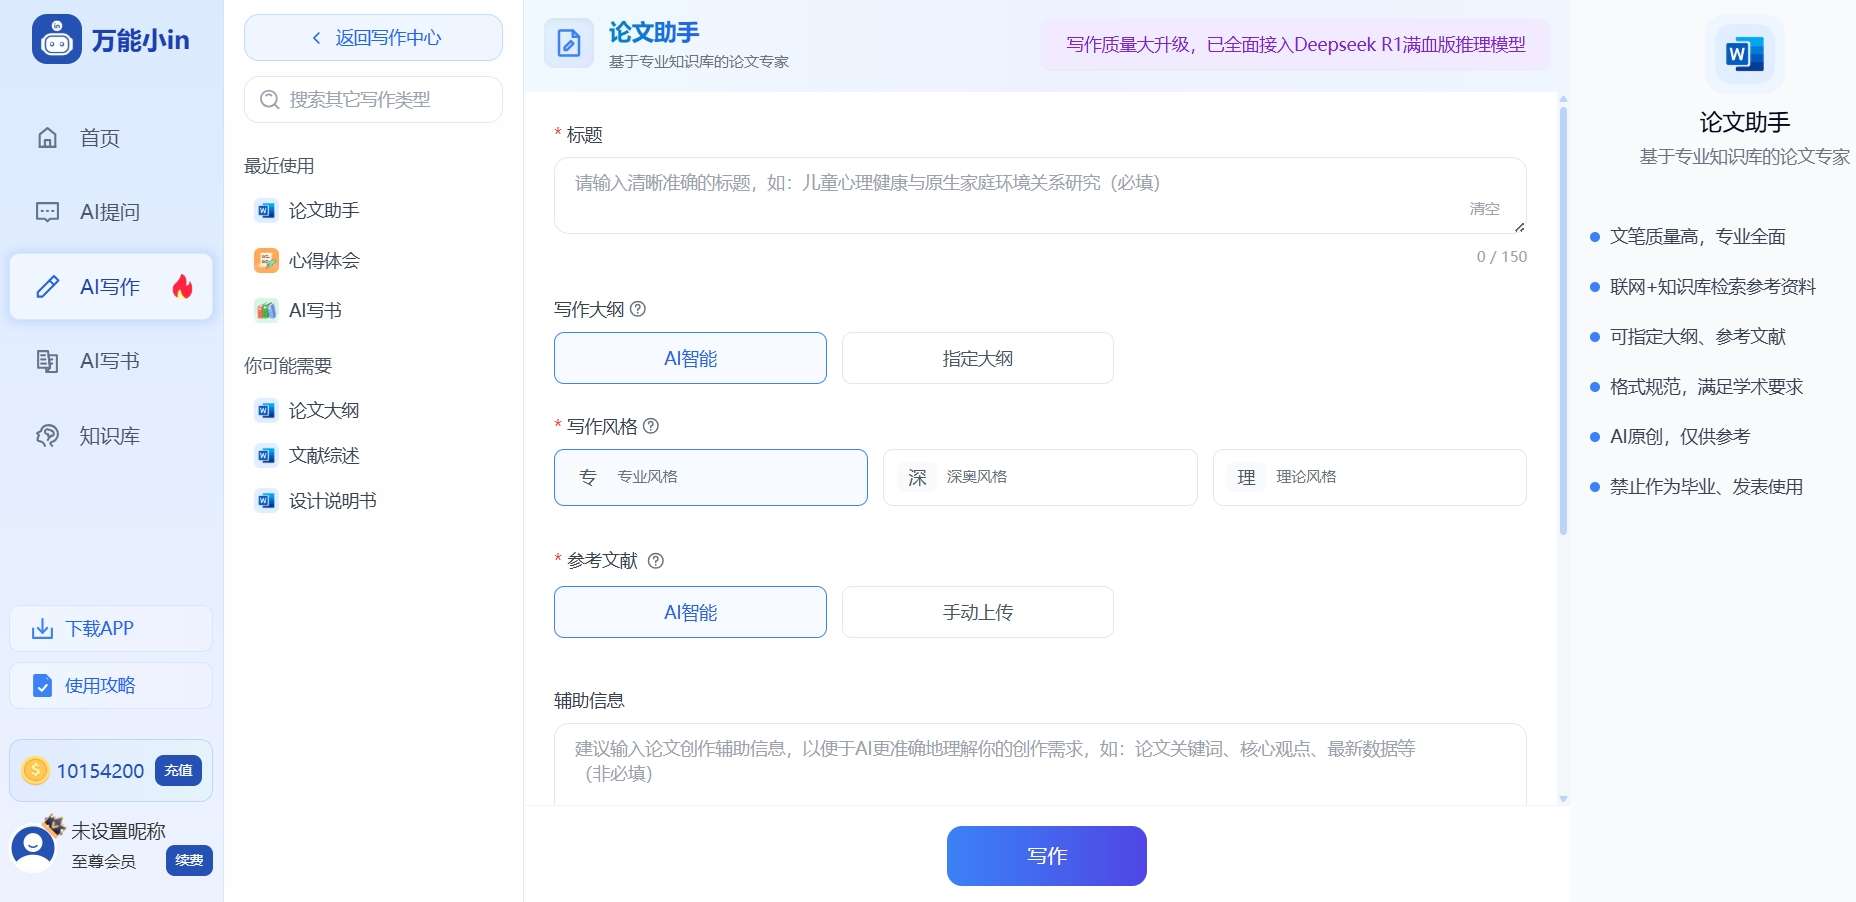Choose the 深奥风格 writing style
Viewport: 1856px width, 902px height.
coord(1040,477)
